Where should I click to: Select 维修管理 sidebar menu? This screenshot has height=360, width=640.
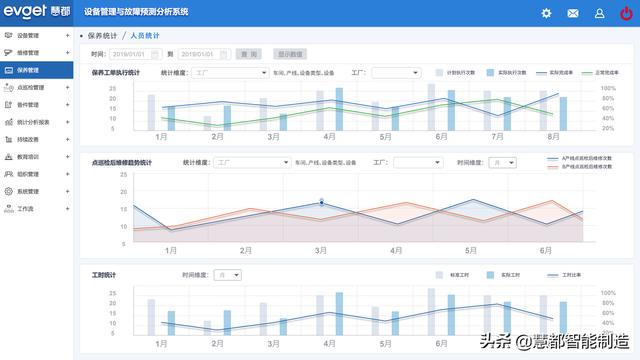37,53
